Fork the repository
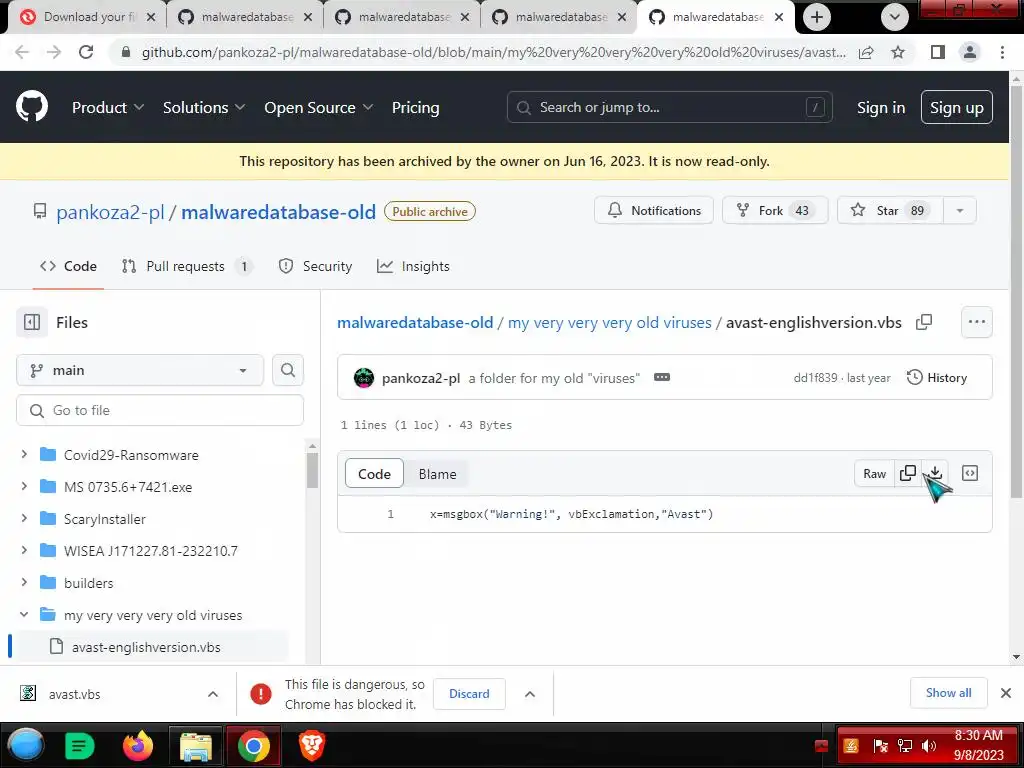This screenshot has height=768, width=1024. (x=775, y=210)
